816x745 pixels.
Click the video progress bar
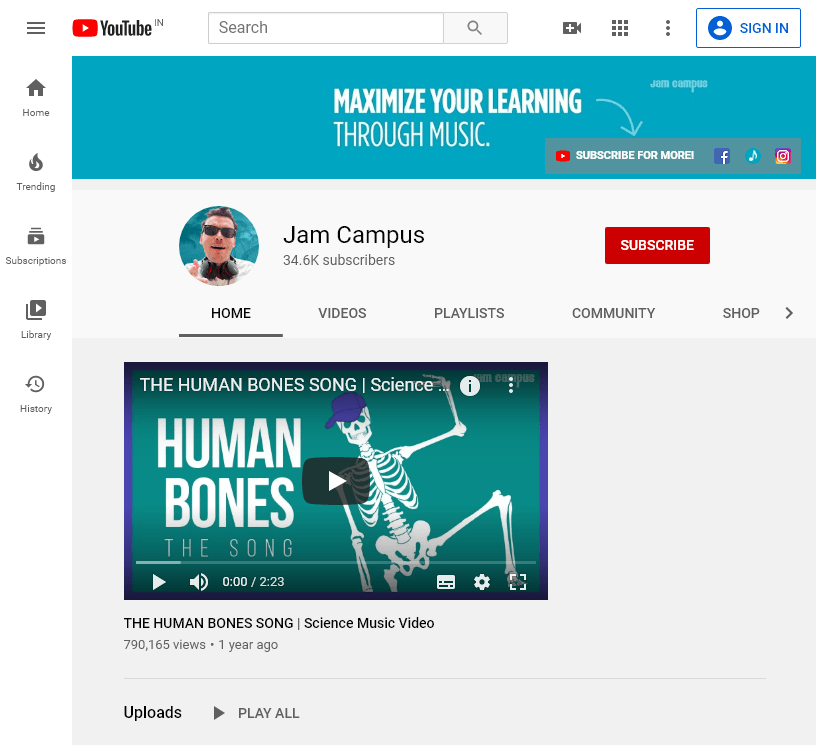[x=336, y=562]
